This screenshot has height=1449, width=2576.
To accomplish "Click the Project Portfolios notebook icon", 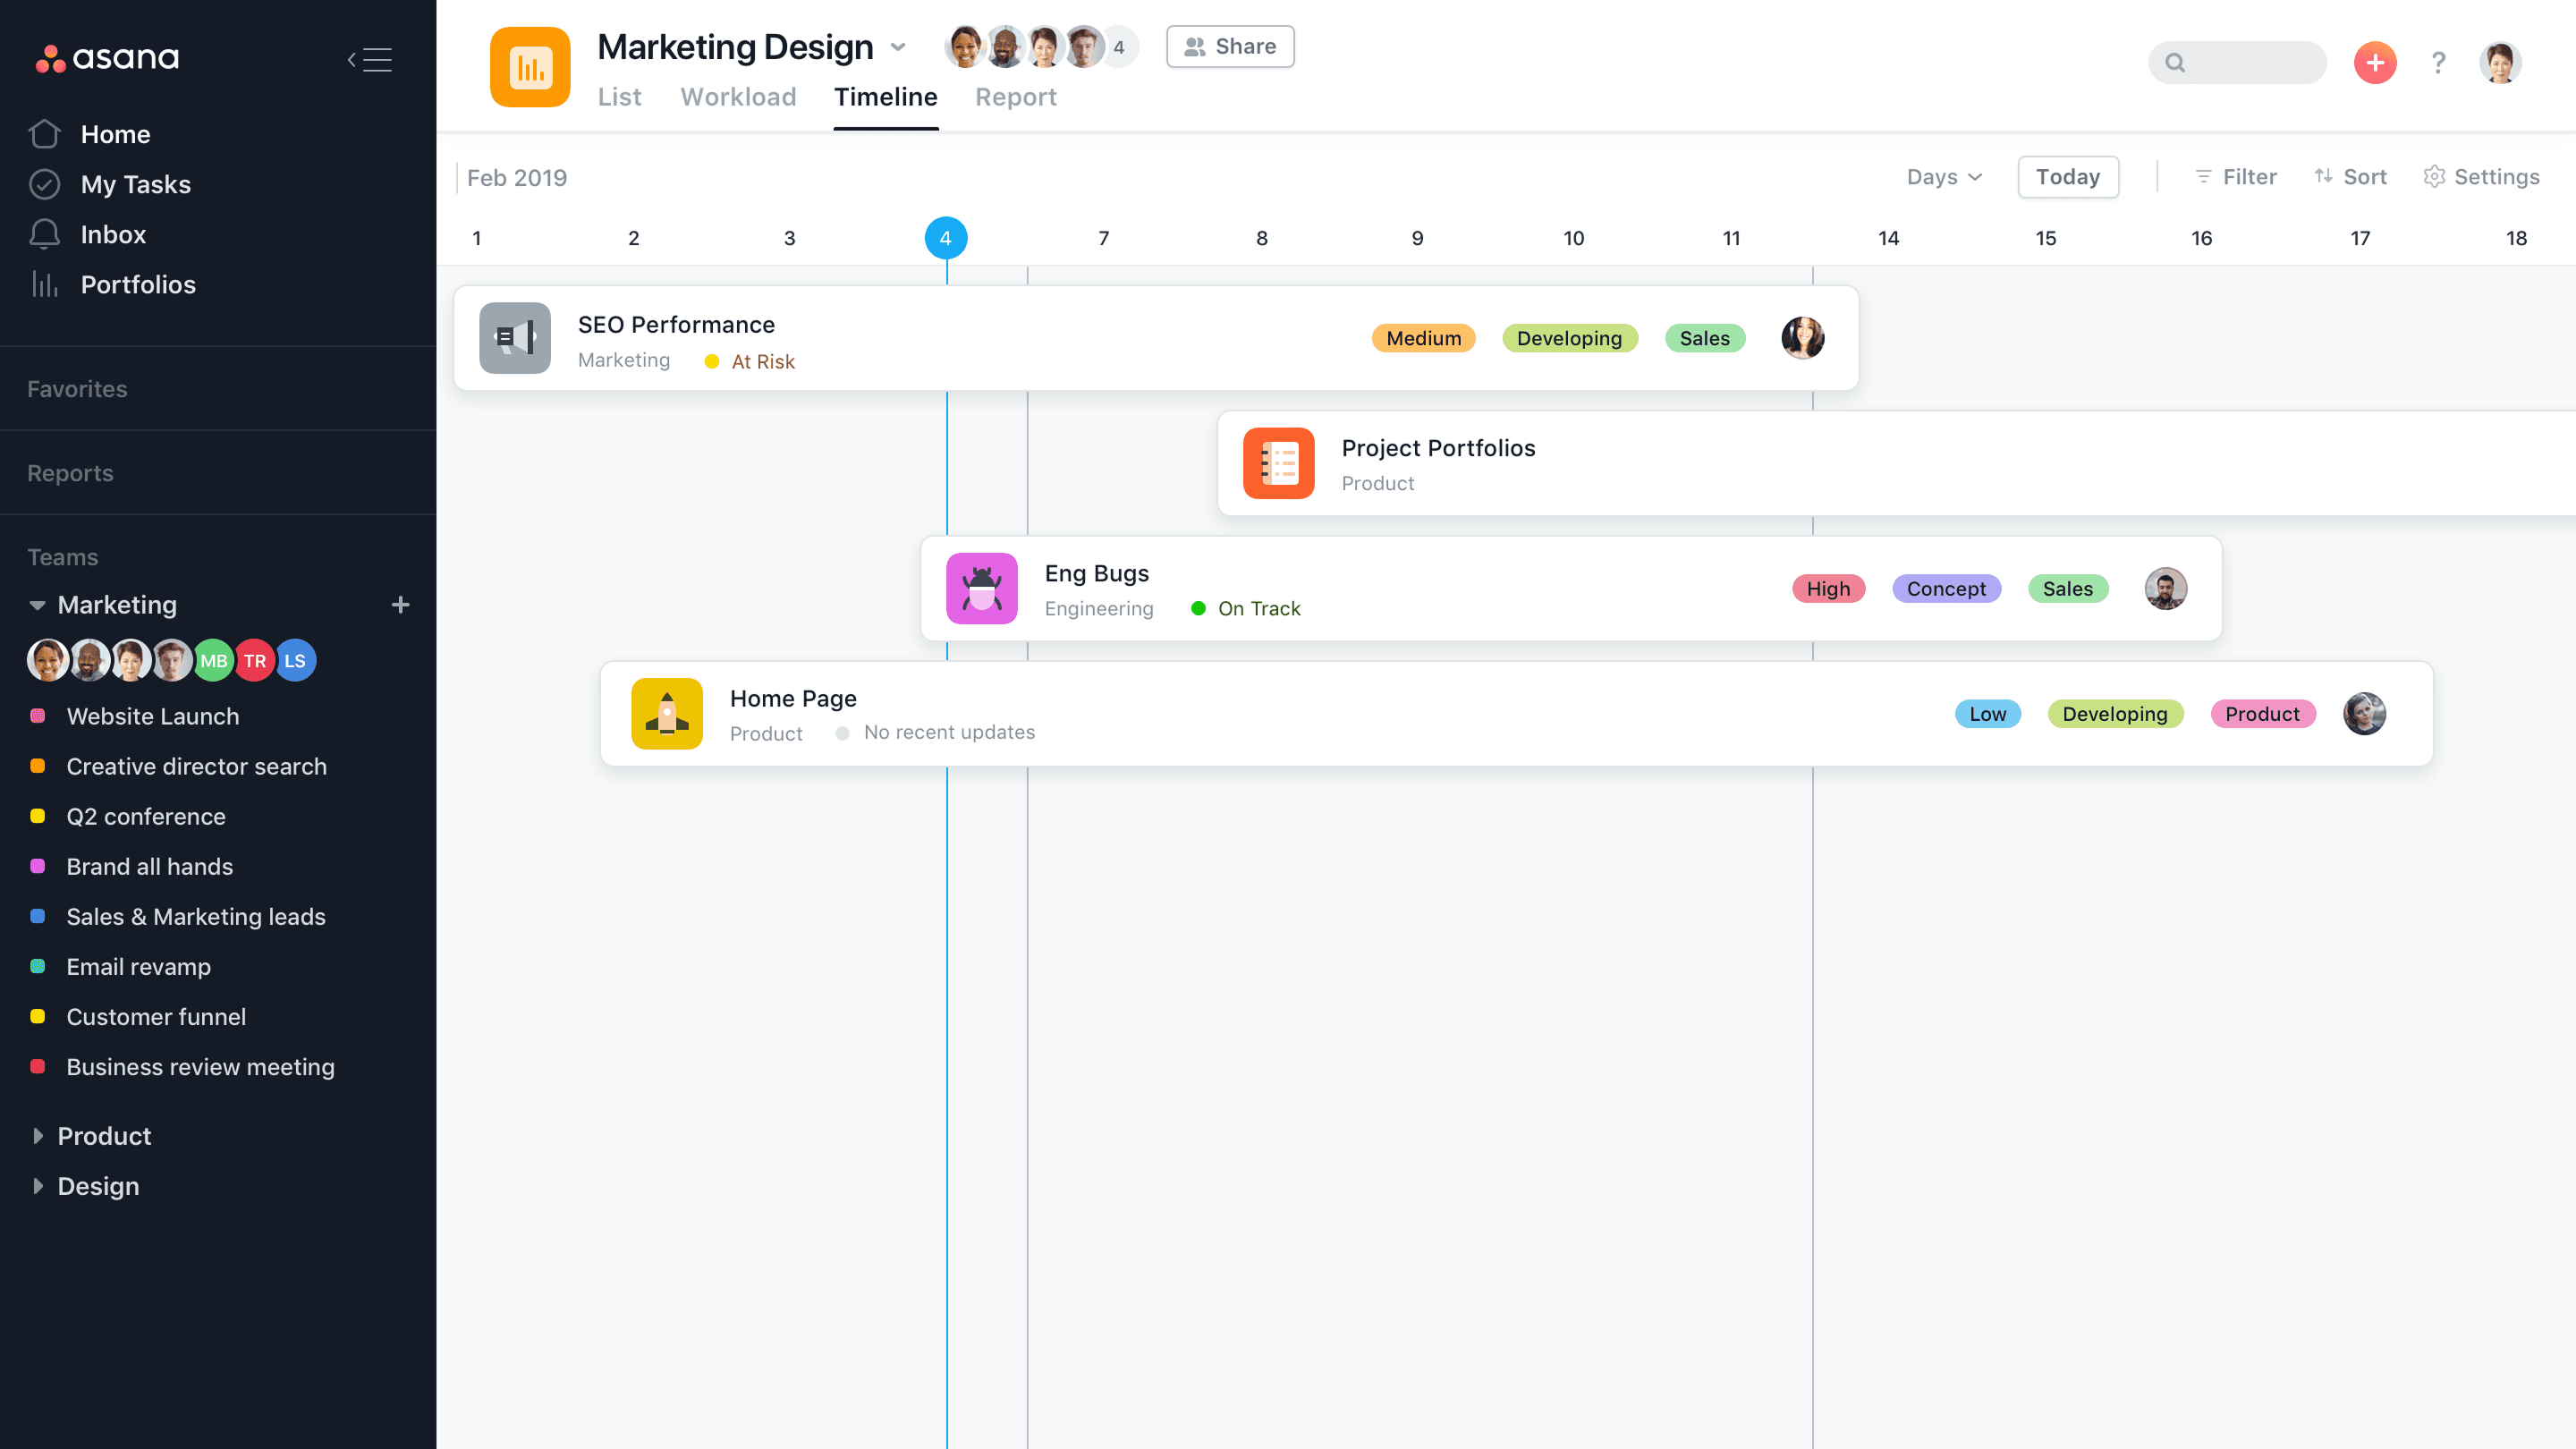I will (x=1279, y=463).
